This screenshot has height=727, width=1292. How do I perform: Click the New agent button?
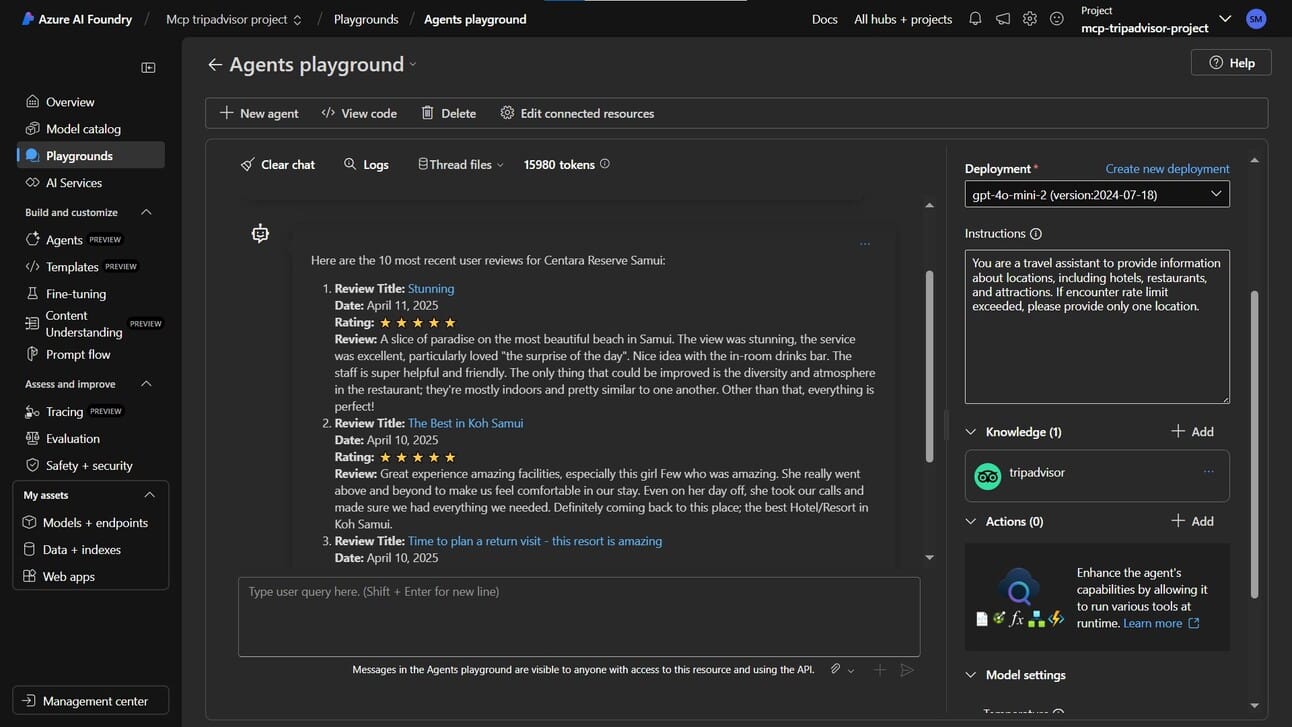tap(259, 113)
